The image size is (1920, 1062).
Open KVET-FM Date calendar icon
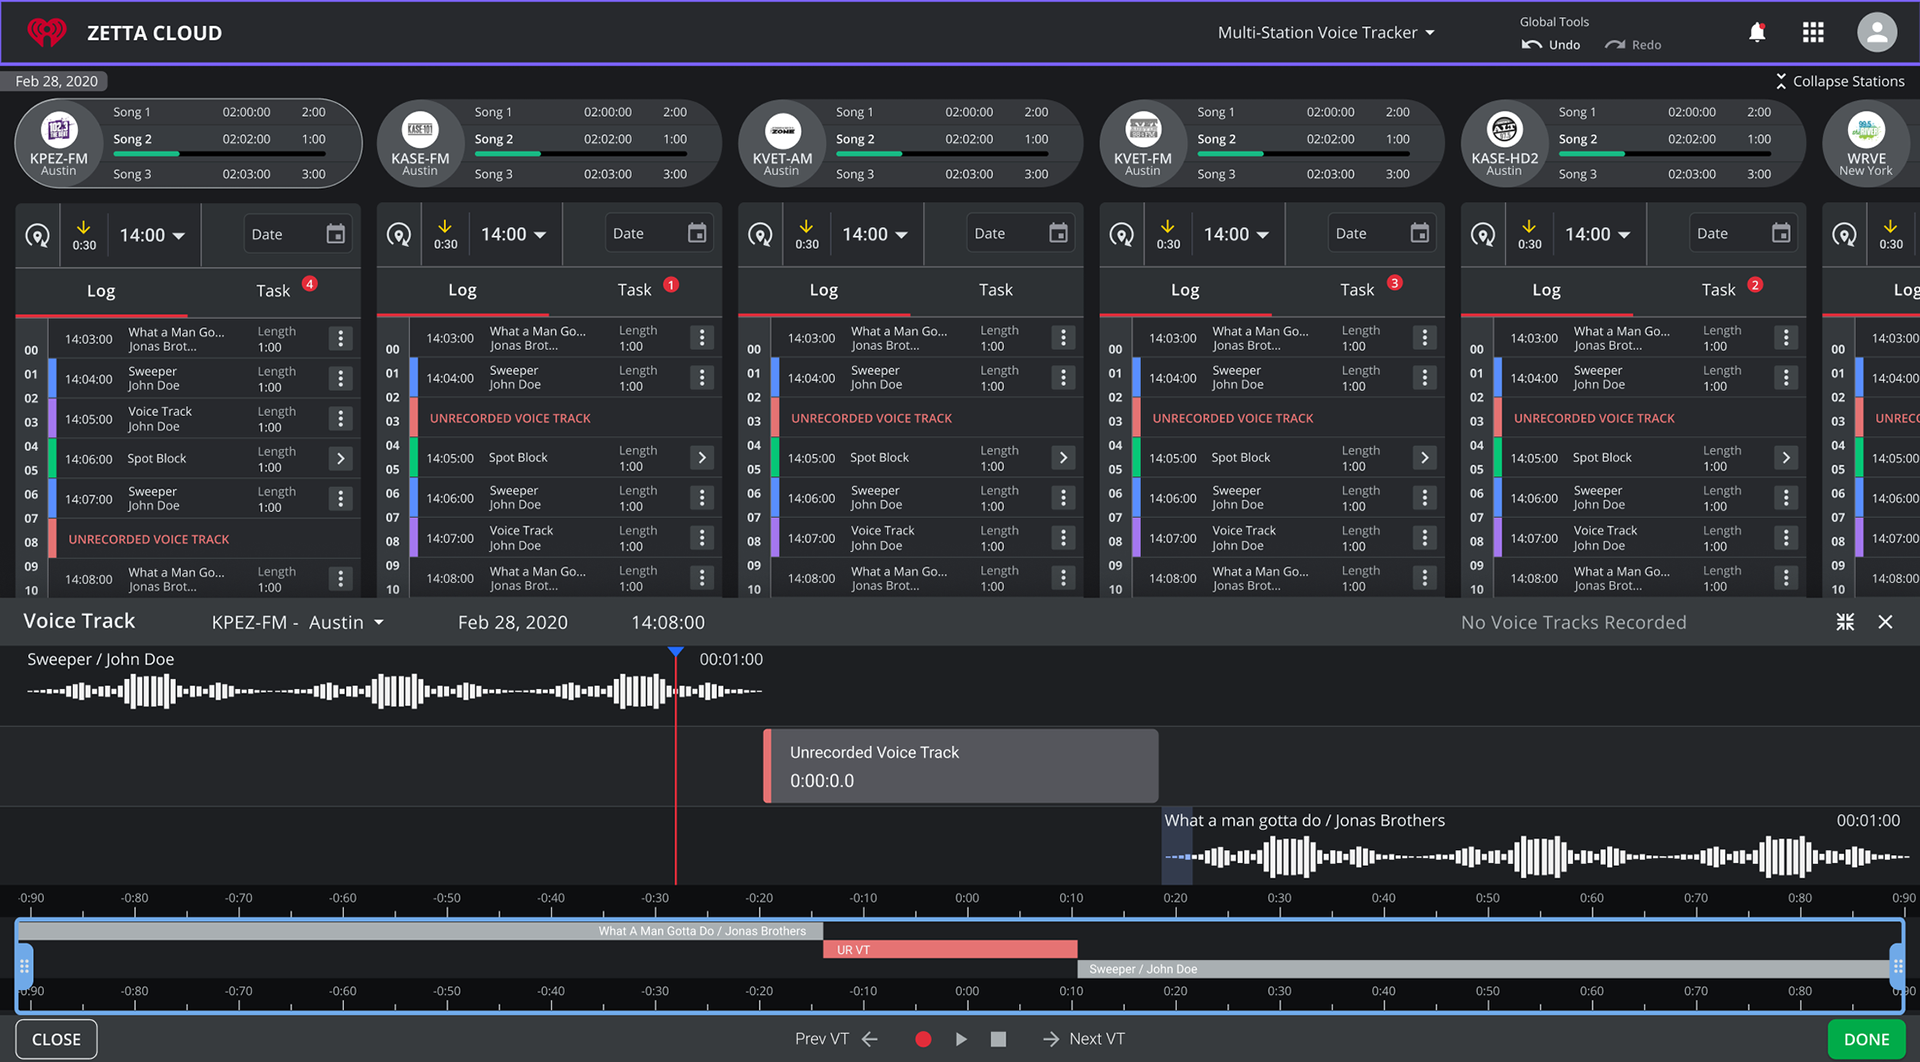pos(1419,234)
